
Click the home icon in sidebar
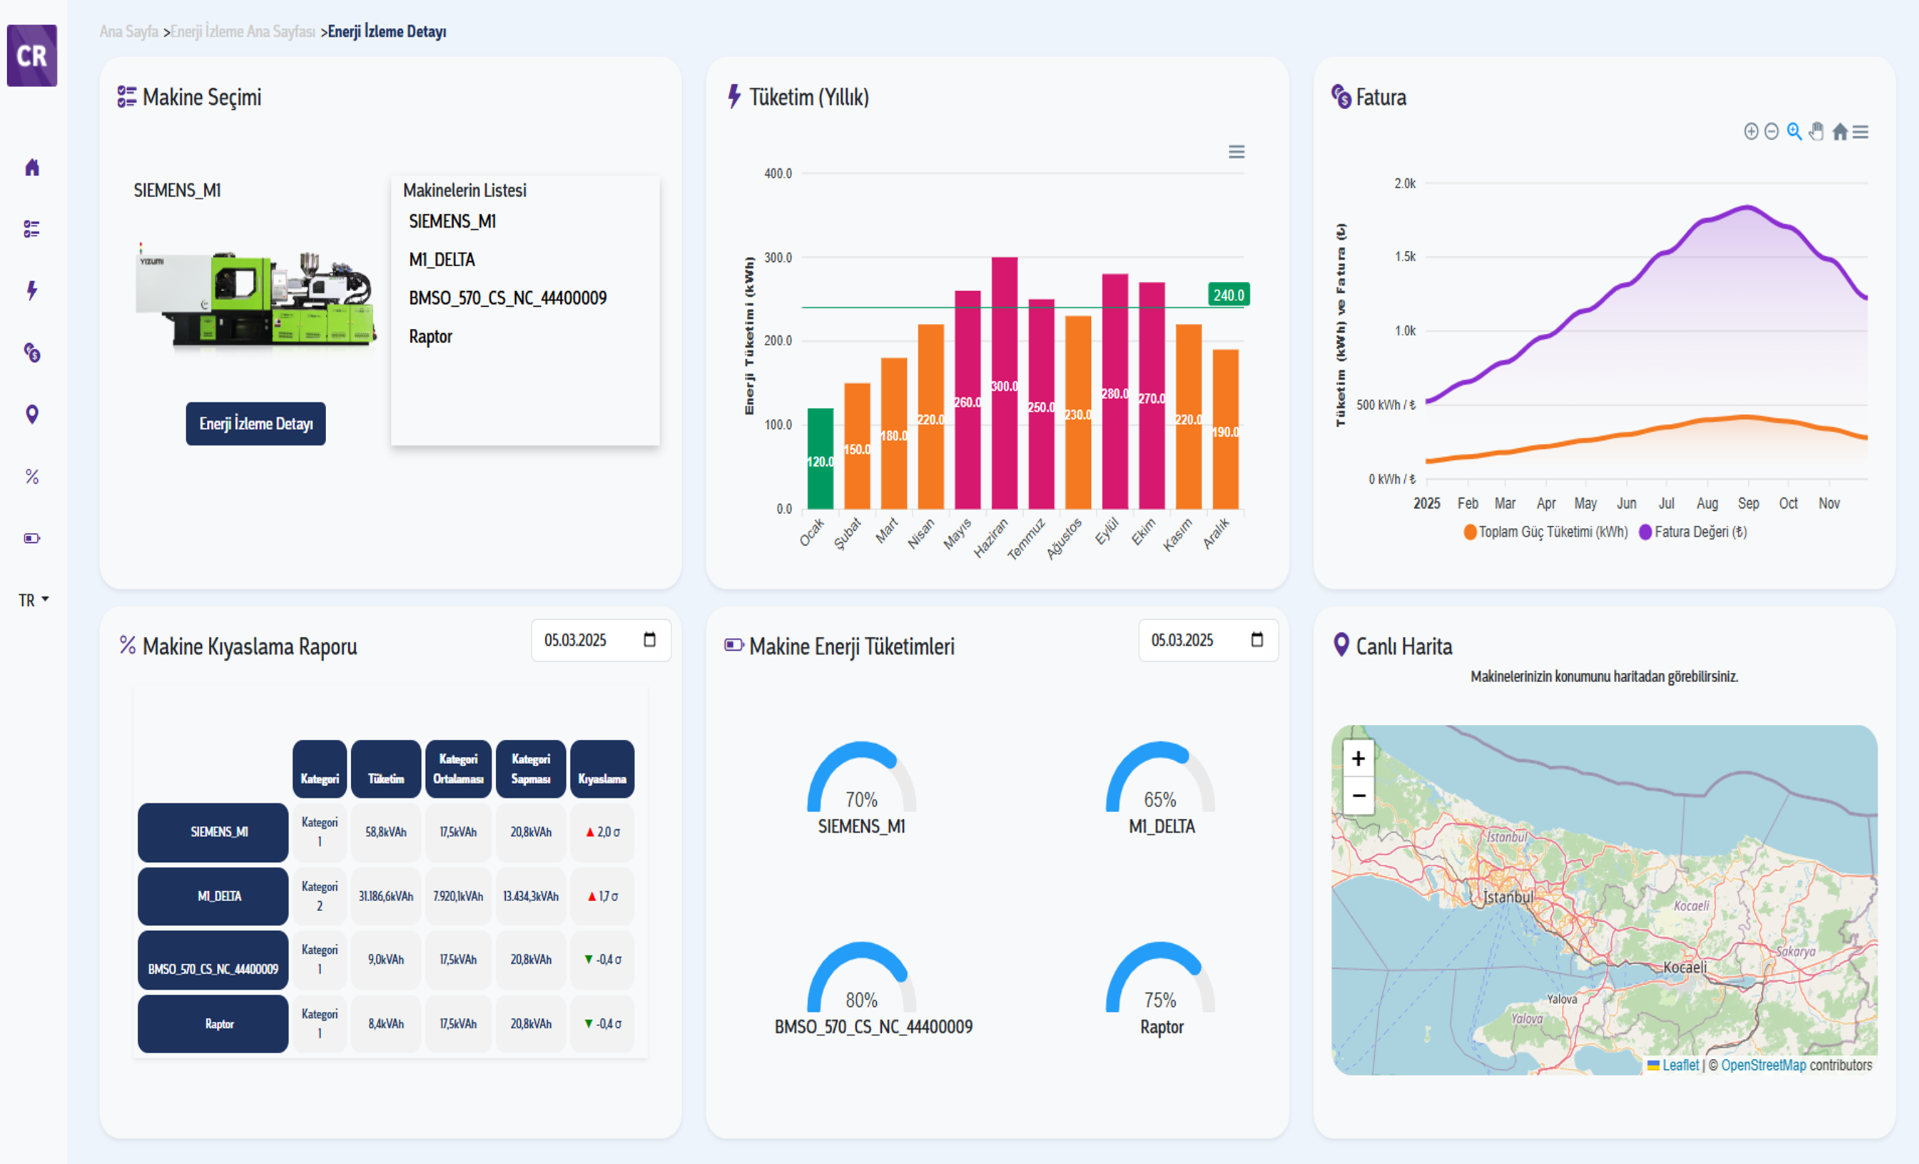tap(32, 167)
